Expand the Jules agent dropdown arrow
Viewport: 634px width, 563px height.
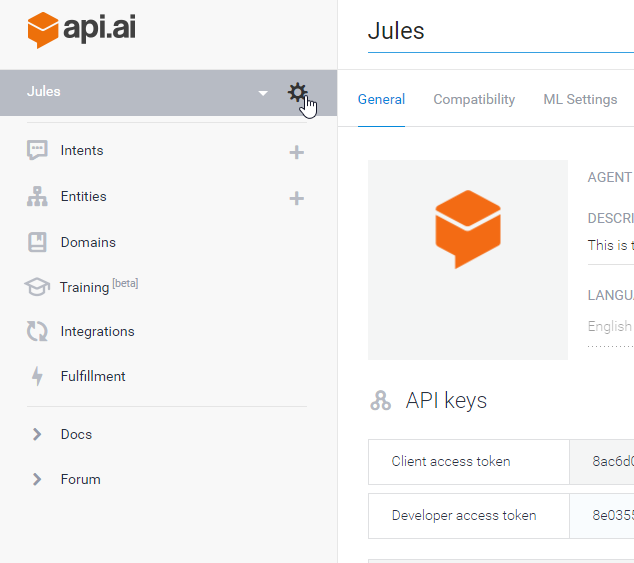click(x=263, y=93)
